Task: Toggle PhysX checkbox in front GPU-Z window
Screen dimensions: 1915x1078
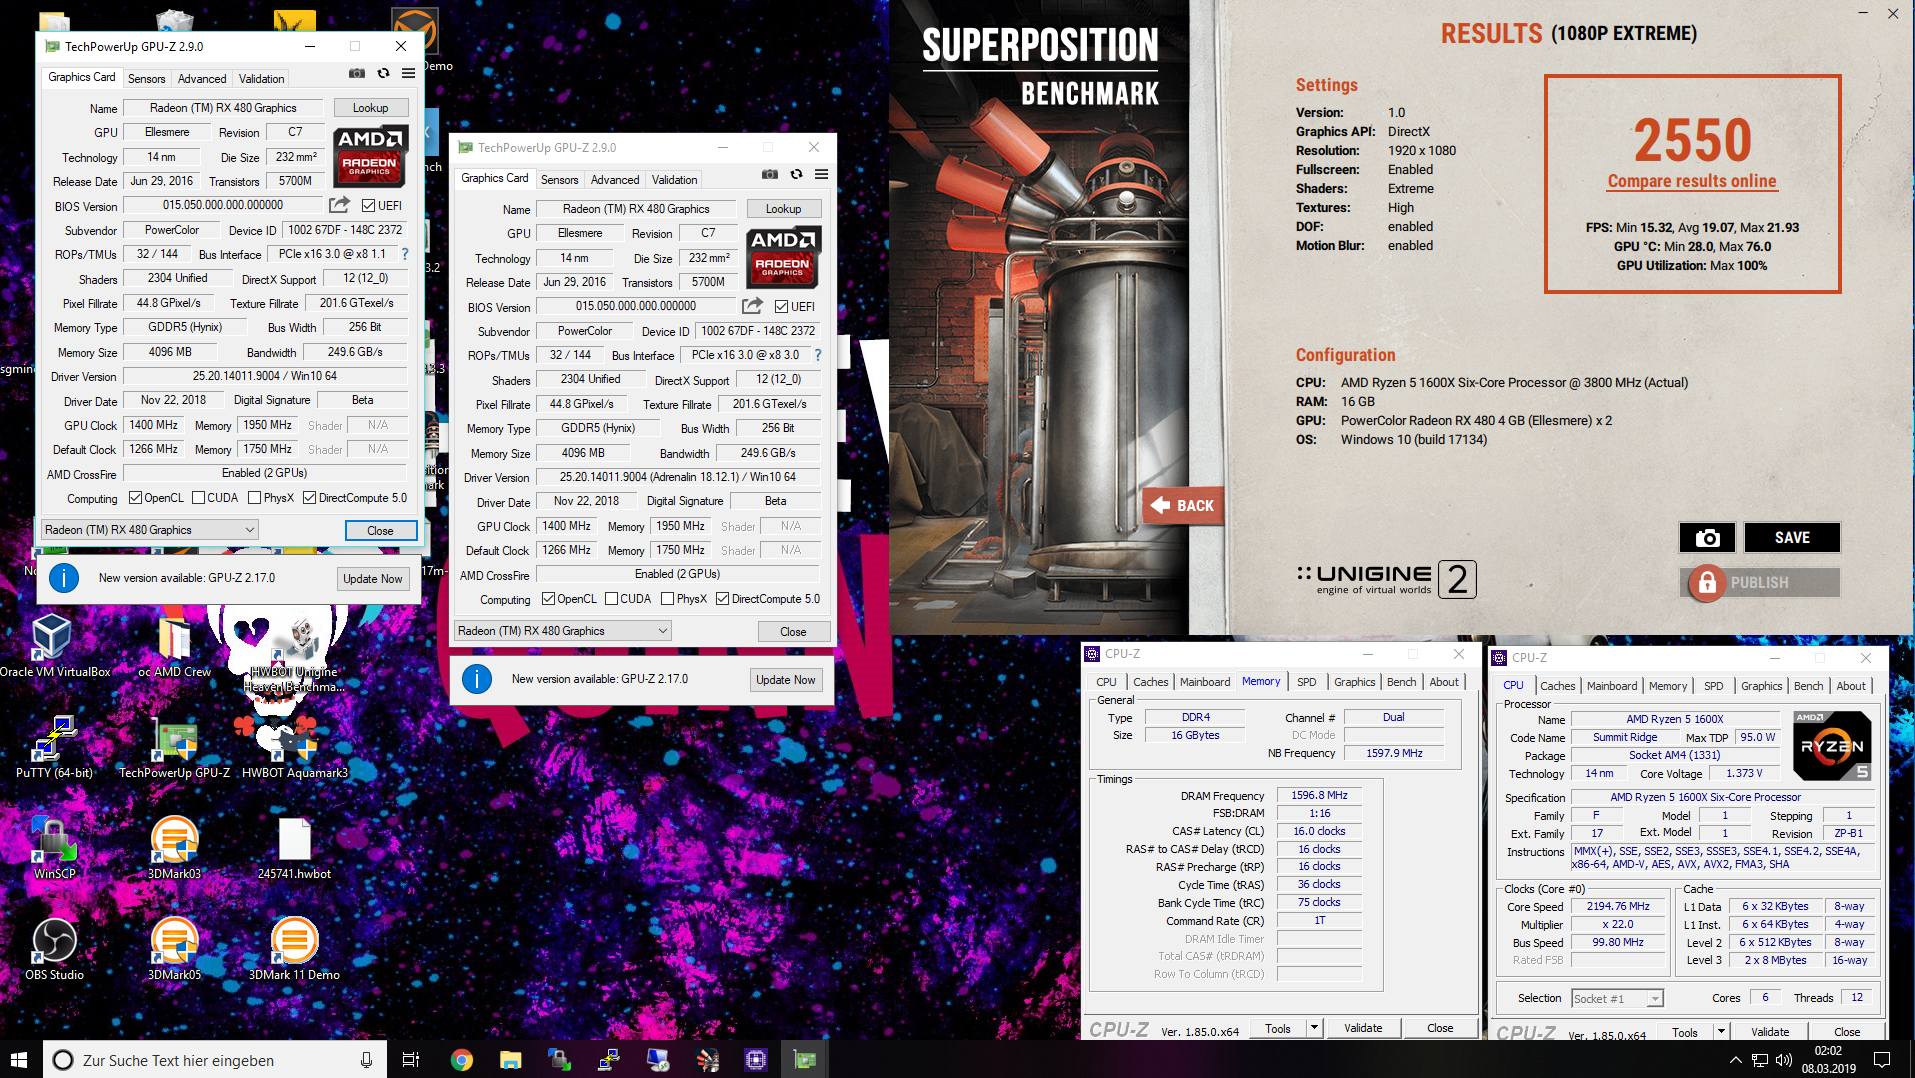Action: [255, 498]
